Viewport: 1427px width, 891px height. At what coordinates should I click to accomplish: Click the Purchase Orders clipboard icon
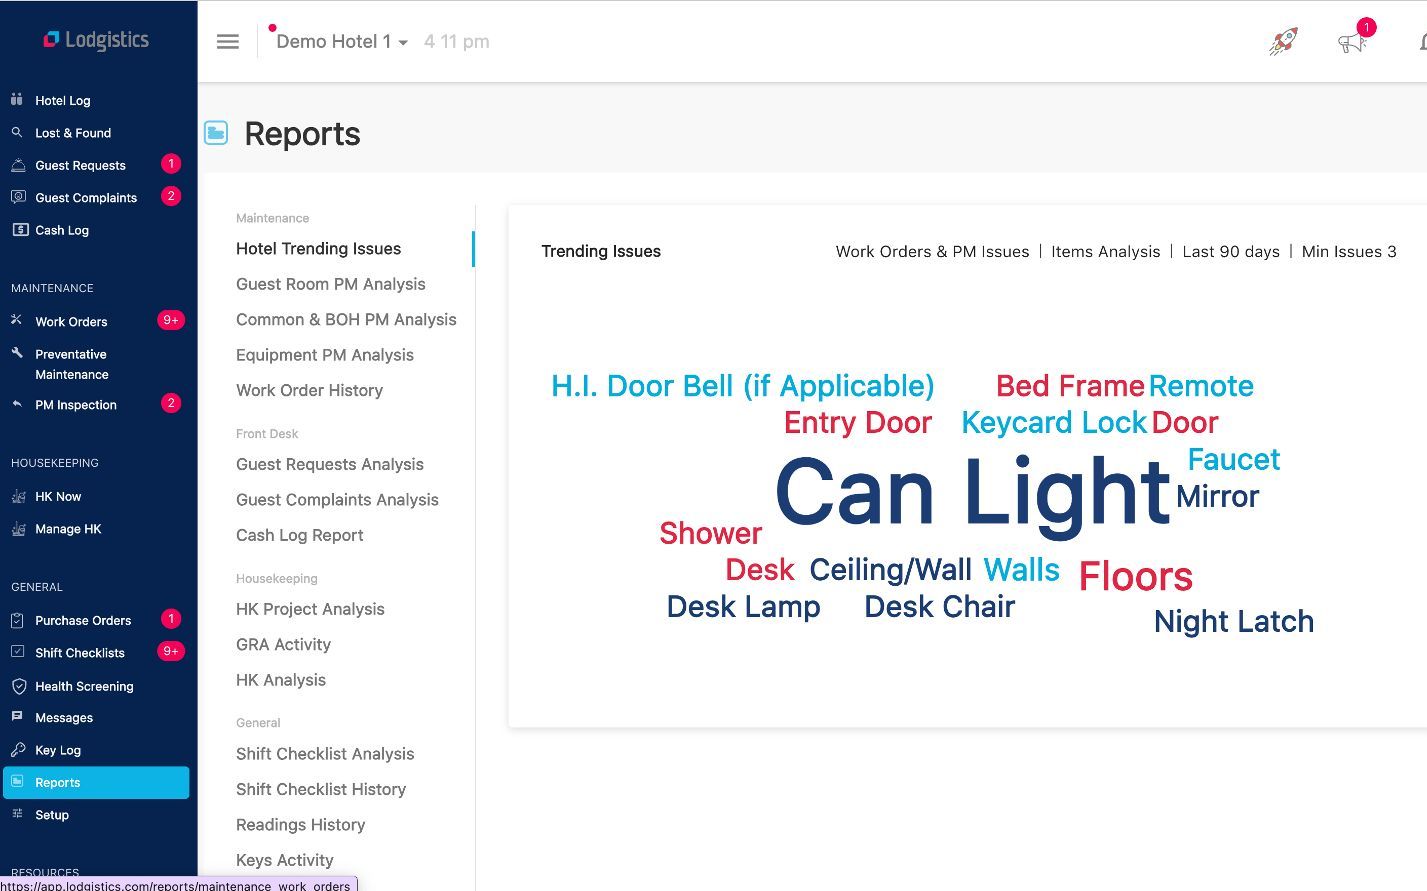(17, 620)
